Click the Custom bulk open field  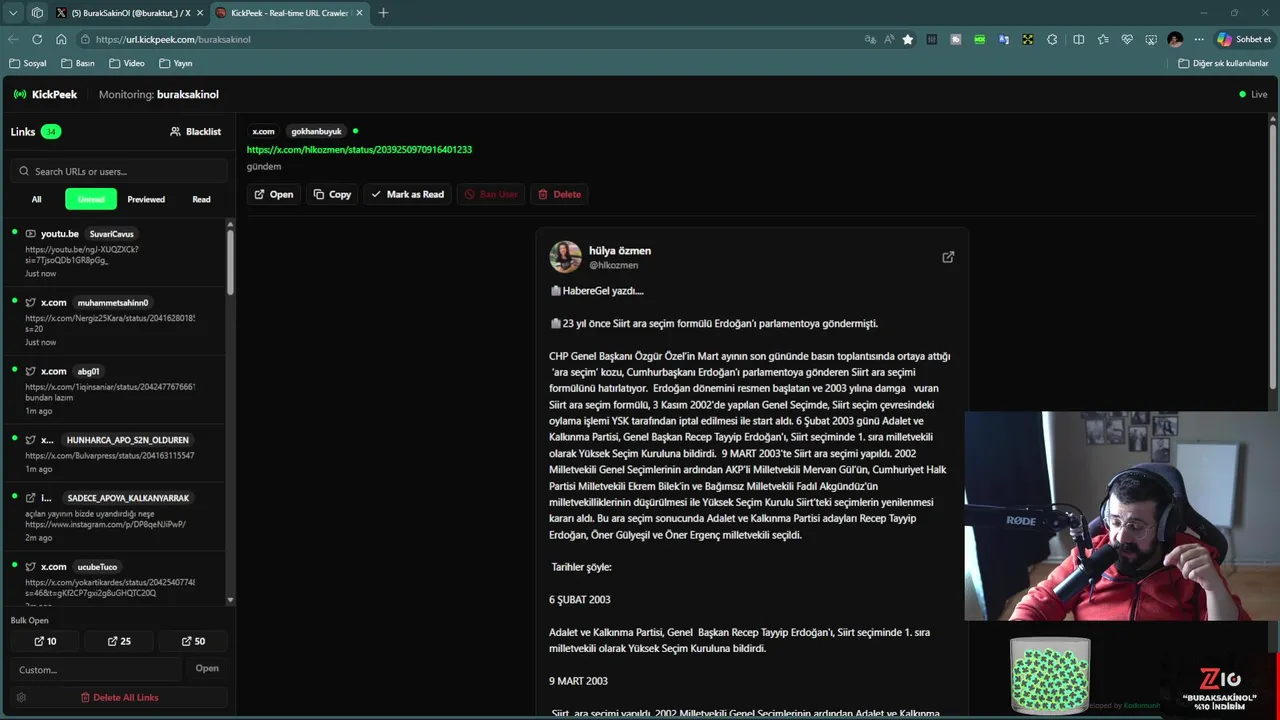click(96, 669)
